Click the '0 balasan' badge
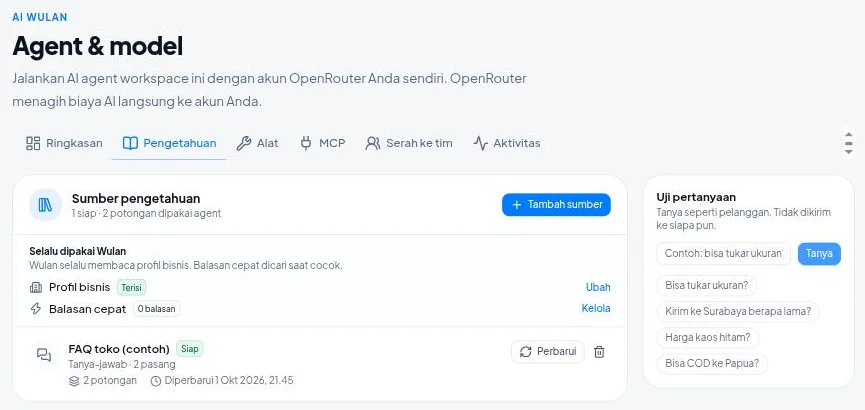This screenshot has width=865, height=410. coord(157,309)
